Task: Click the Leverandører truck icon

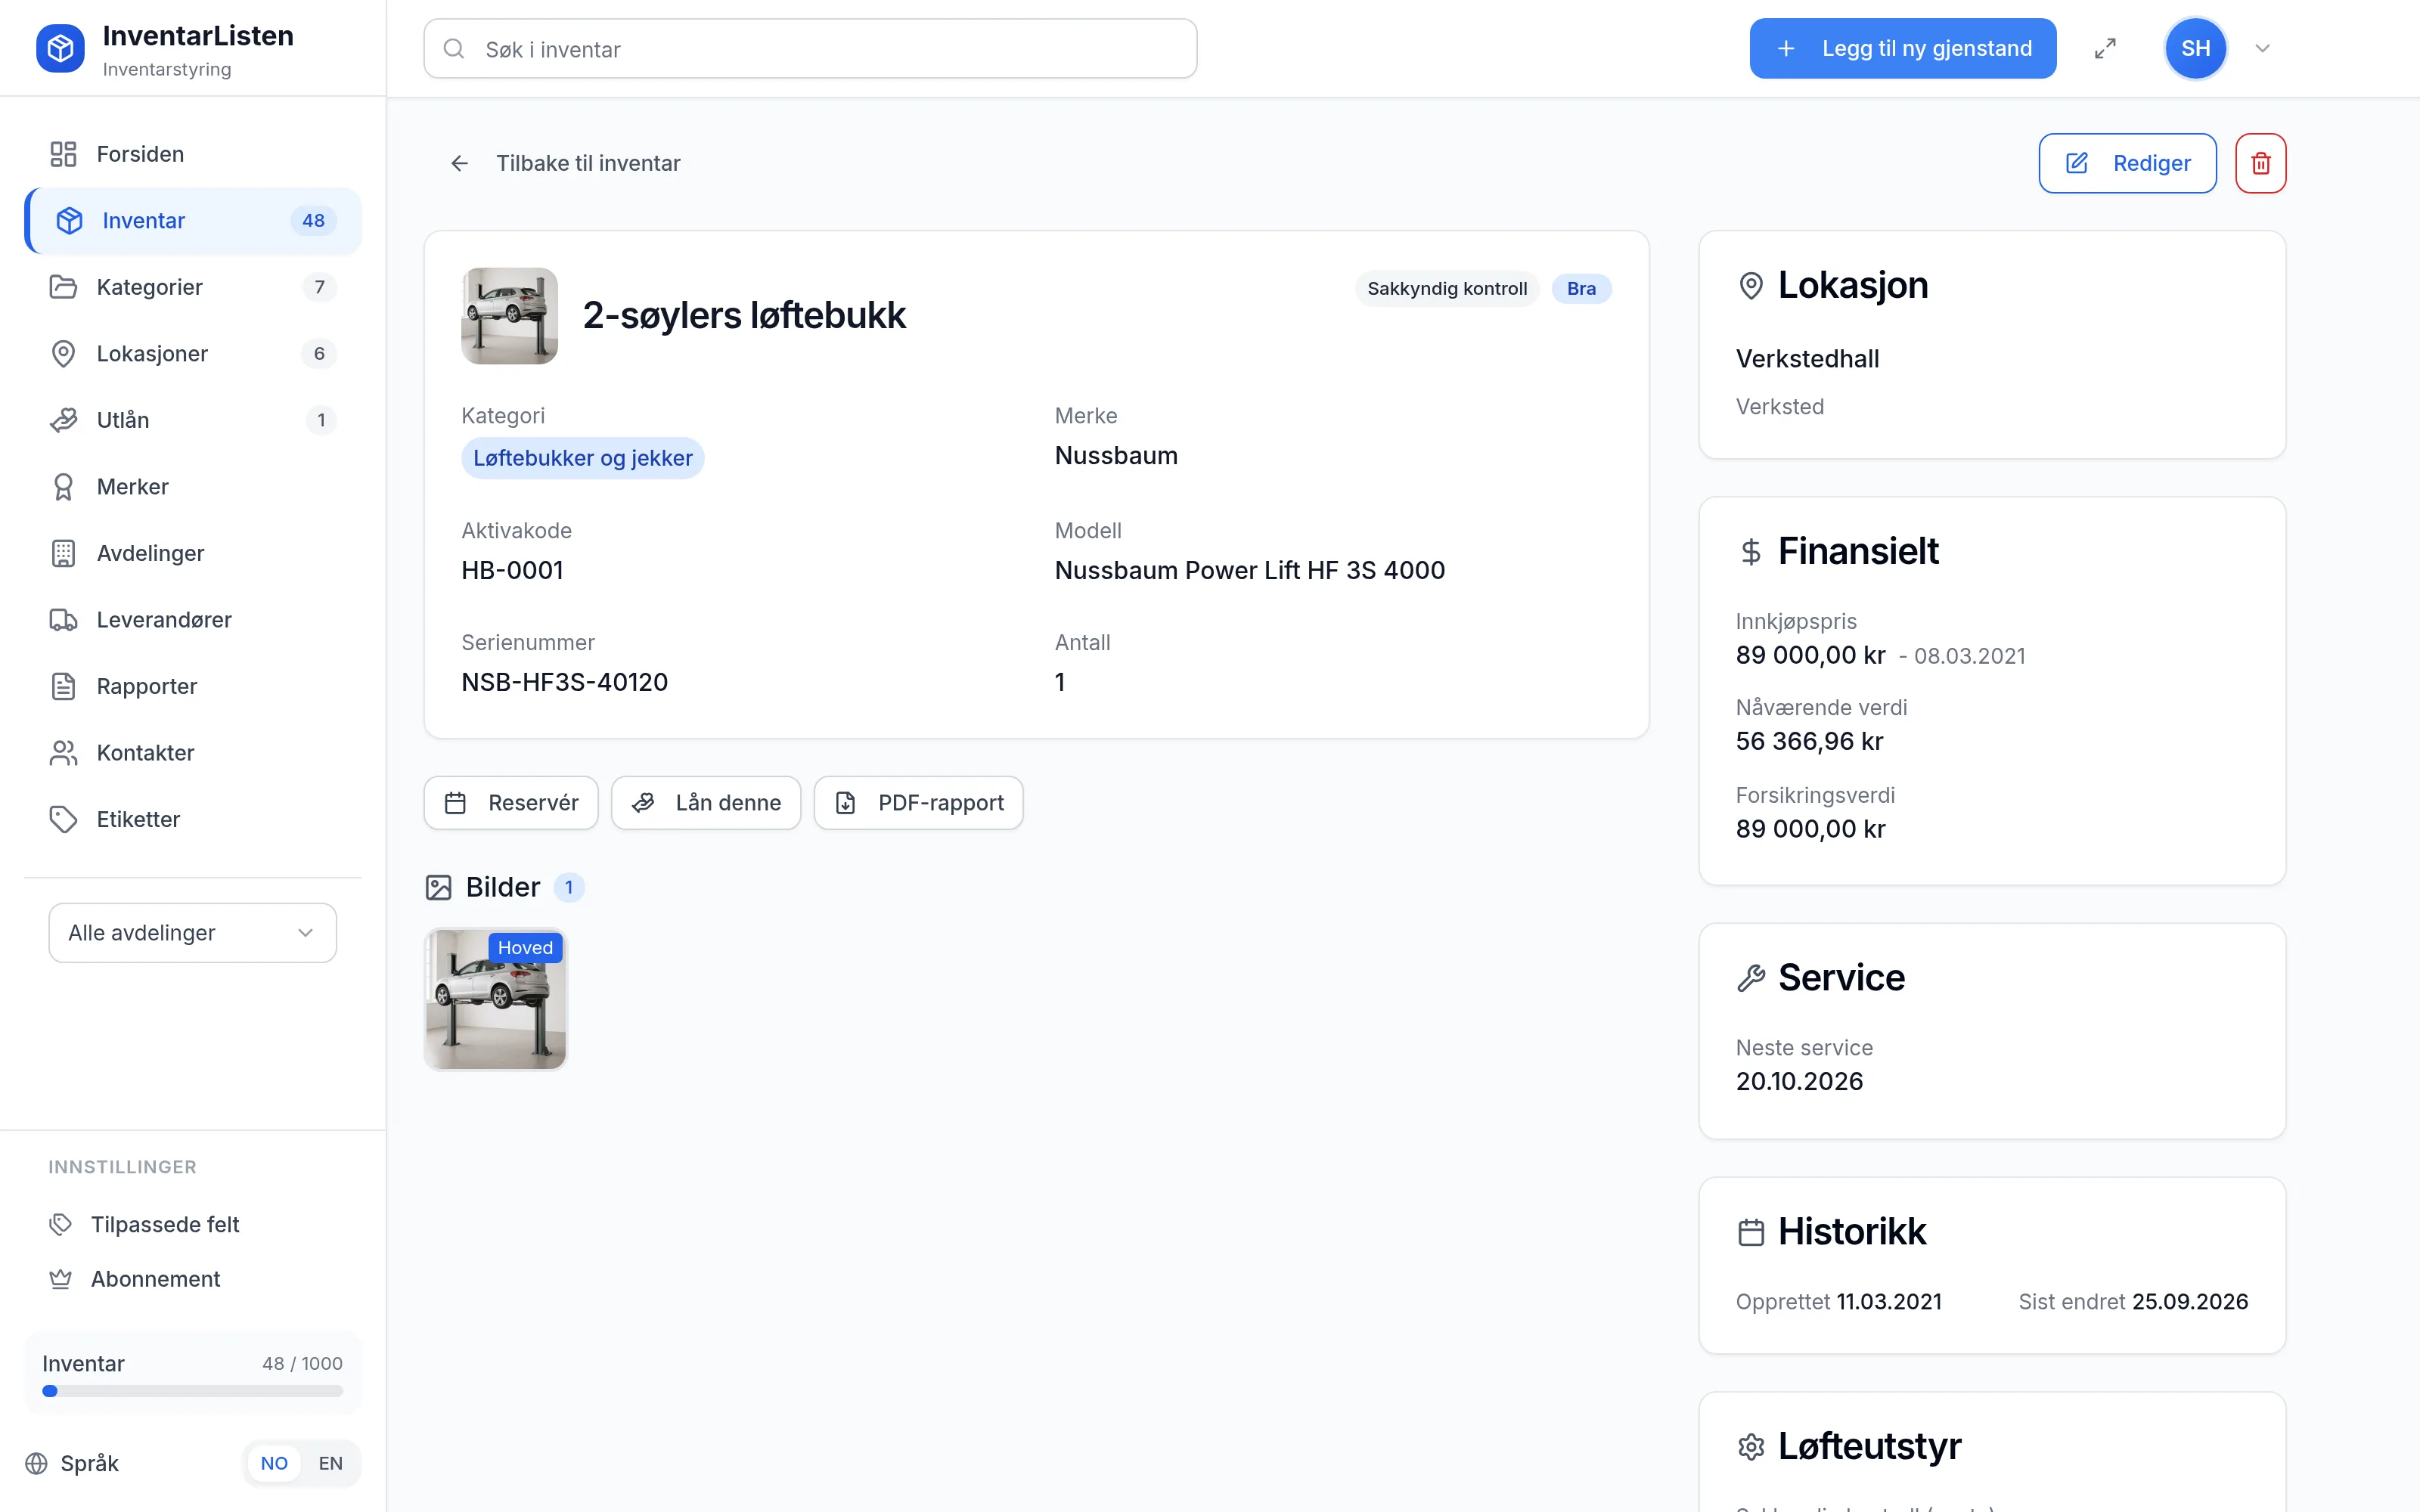Action: pyautogui.click(x=63, y=620)
